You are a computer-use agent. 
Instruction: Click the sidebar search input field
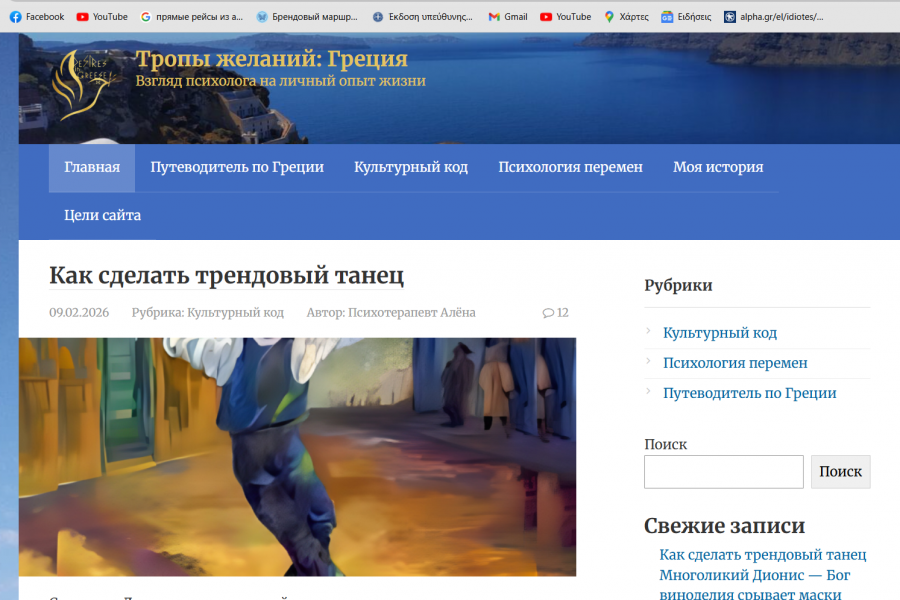[x=724, y=472]
